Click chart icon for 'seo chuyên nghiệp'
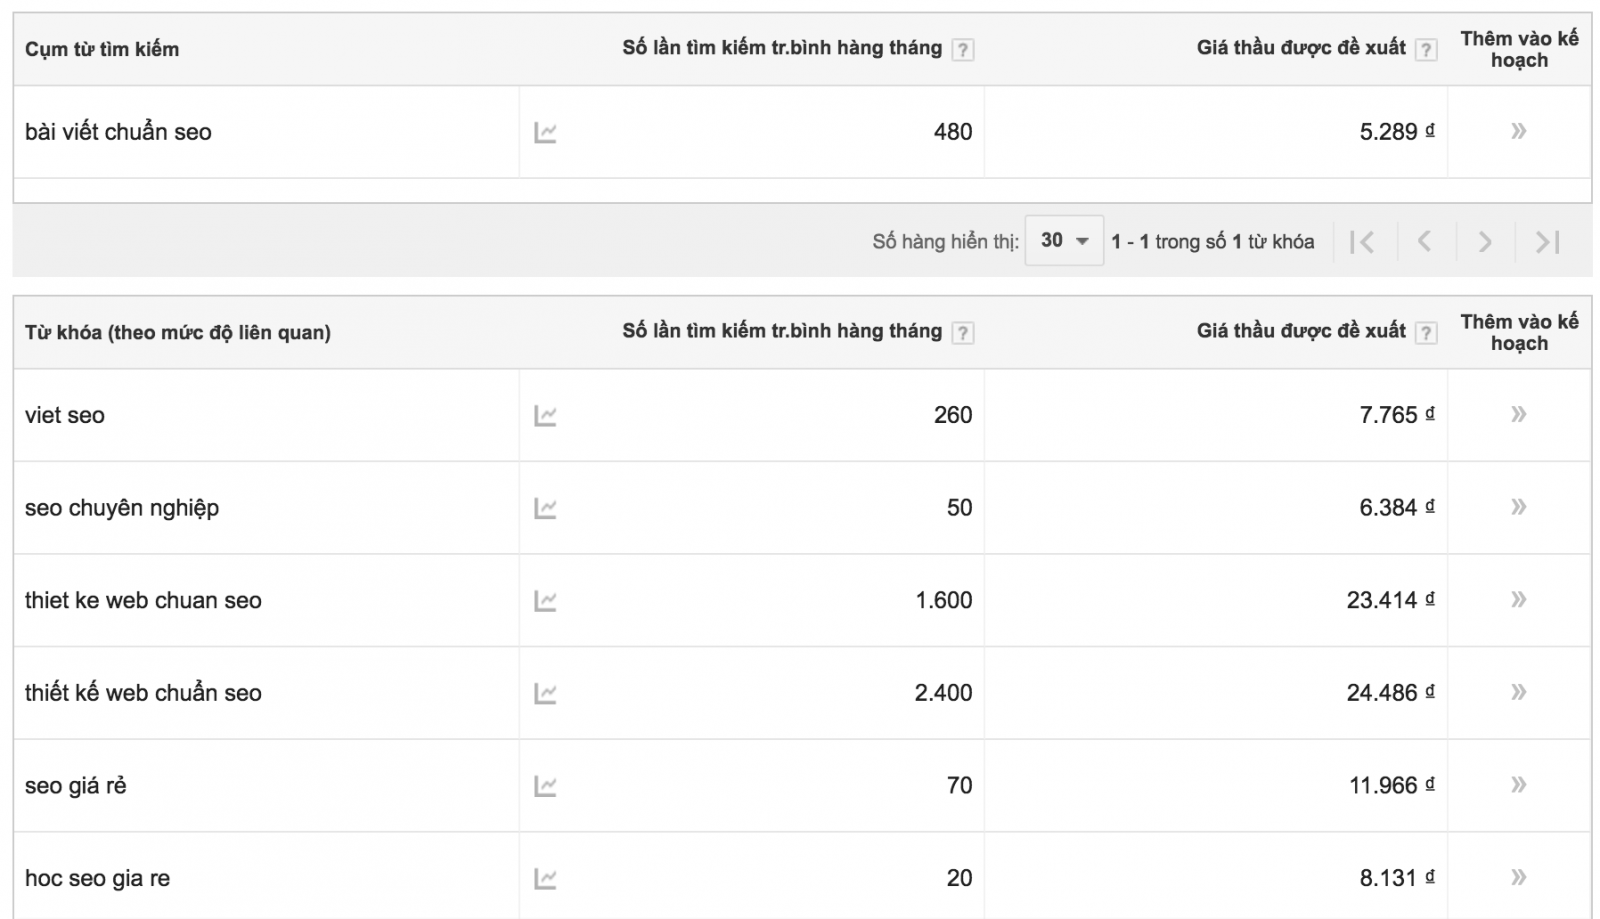The height and width of the screenshot is (919, 1600). click(x=545, y=508)
